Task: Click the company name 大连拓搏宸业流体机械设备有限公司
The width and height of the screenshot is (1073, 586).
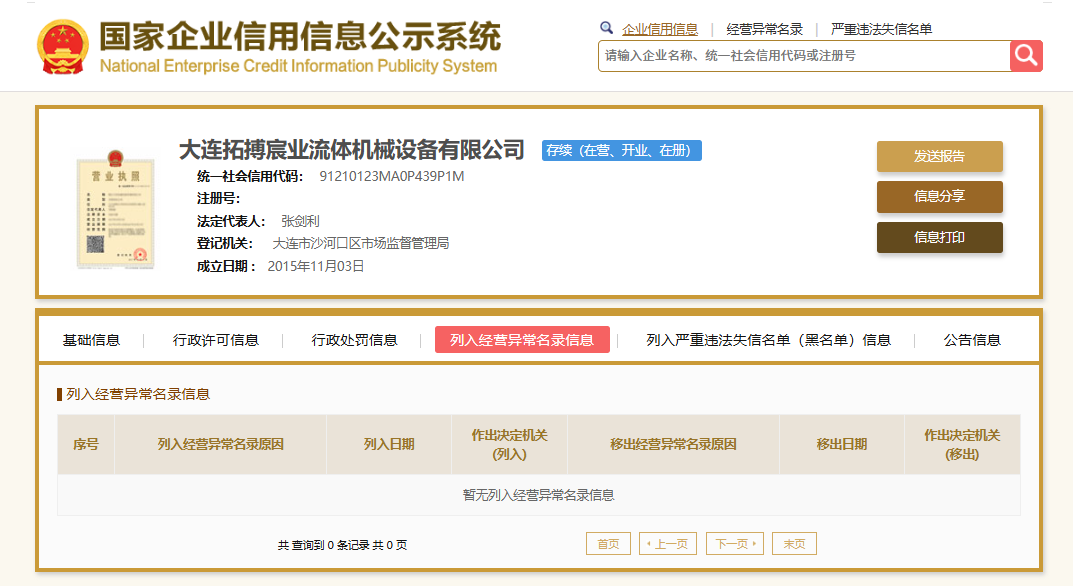Action: pos(352,150)
